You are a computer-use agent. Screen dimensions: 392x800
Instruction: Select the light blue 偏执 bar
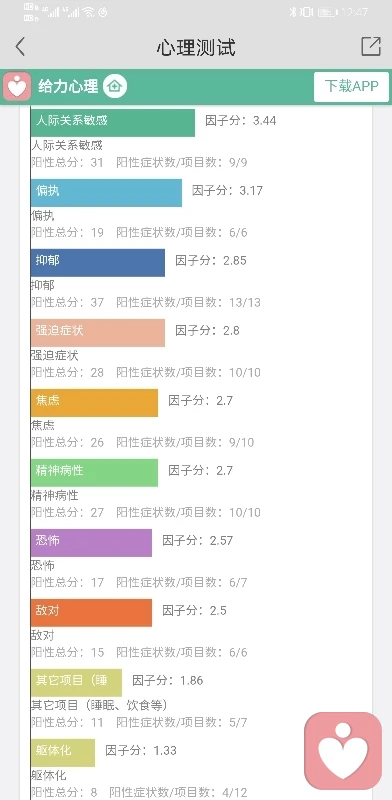click(106, 192)
